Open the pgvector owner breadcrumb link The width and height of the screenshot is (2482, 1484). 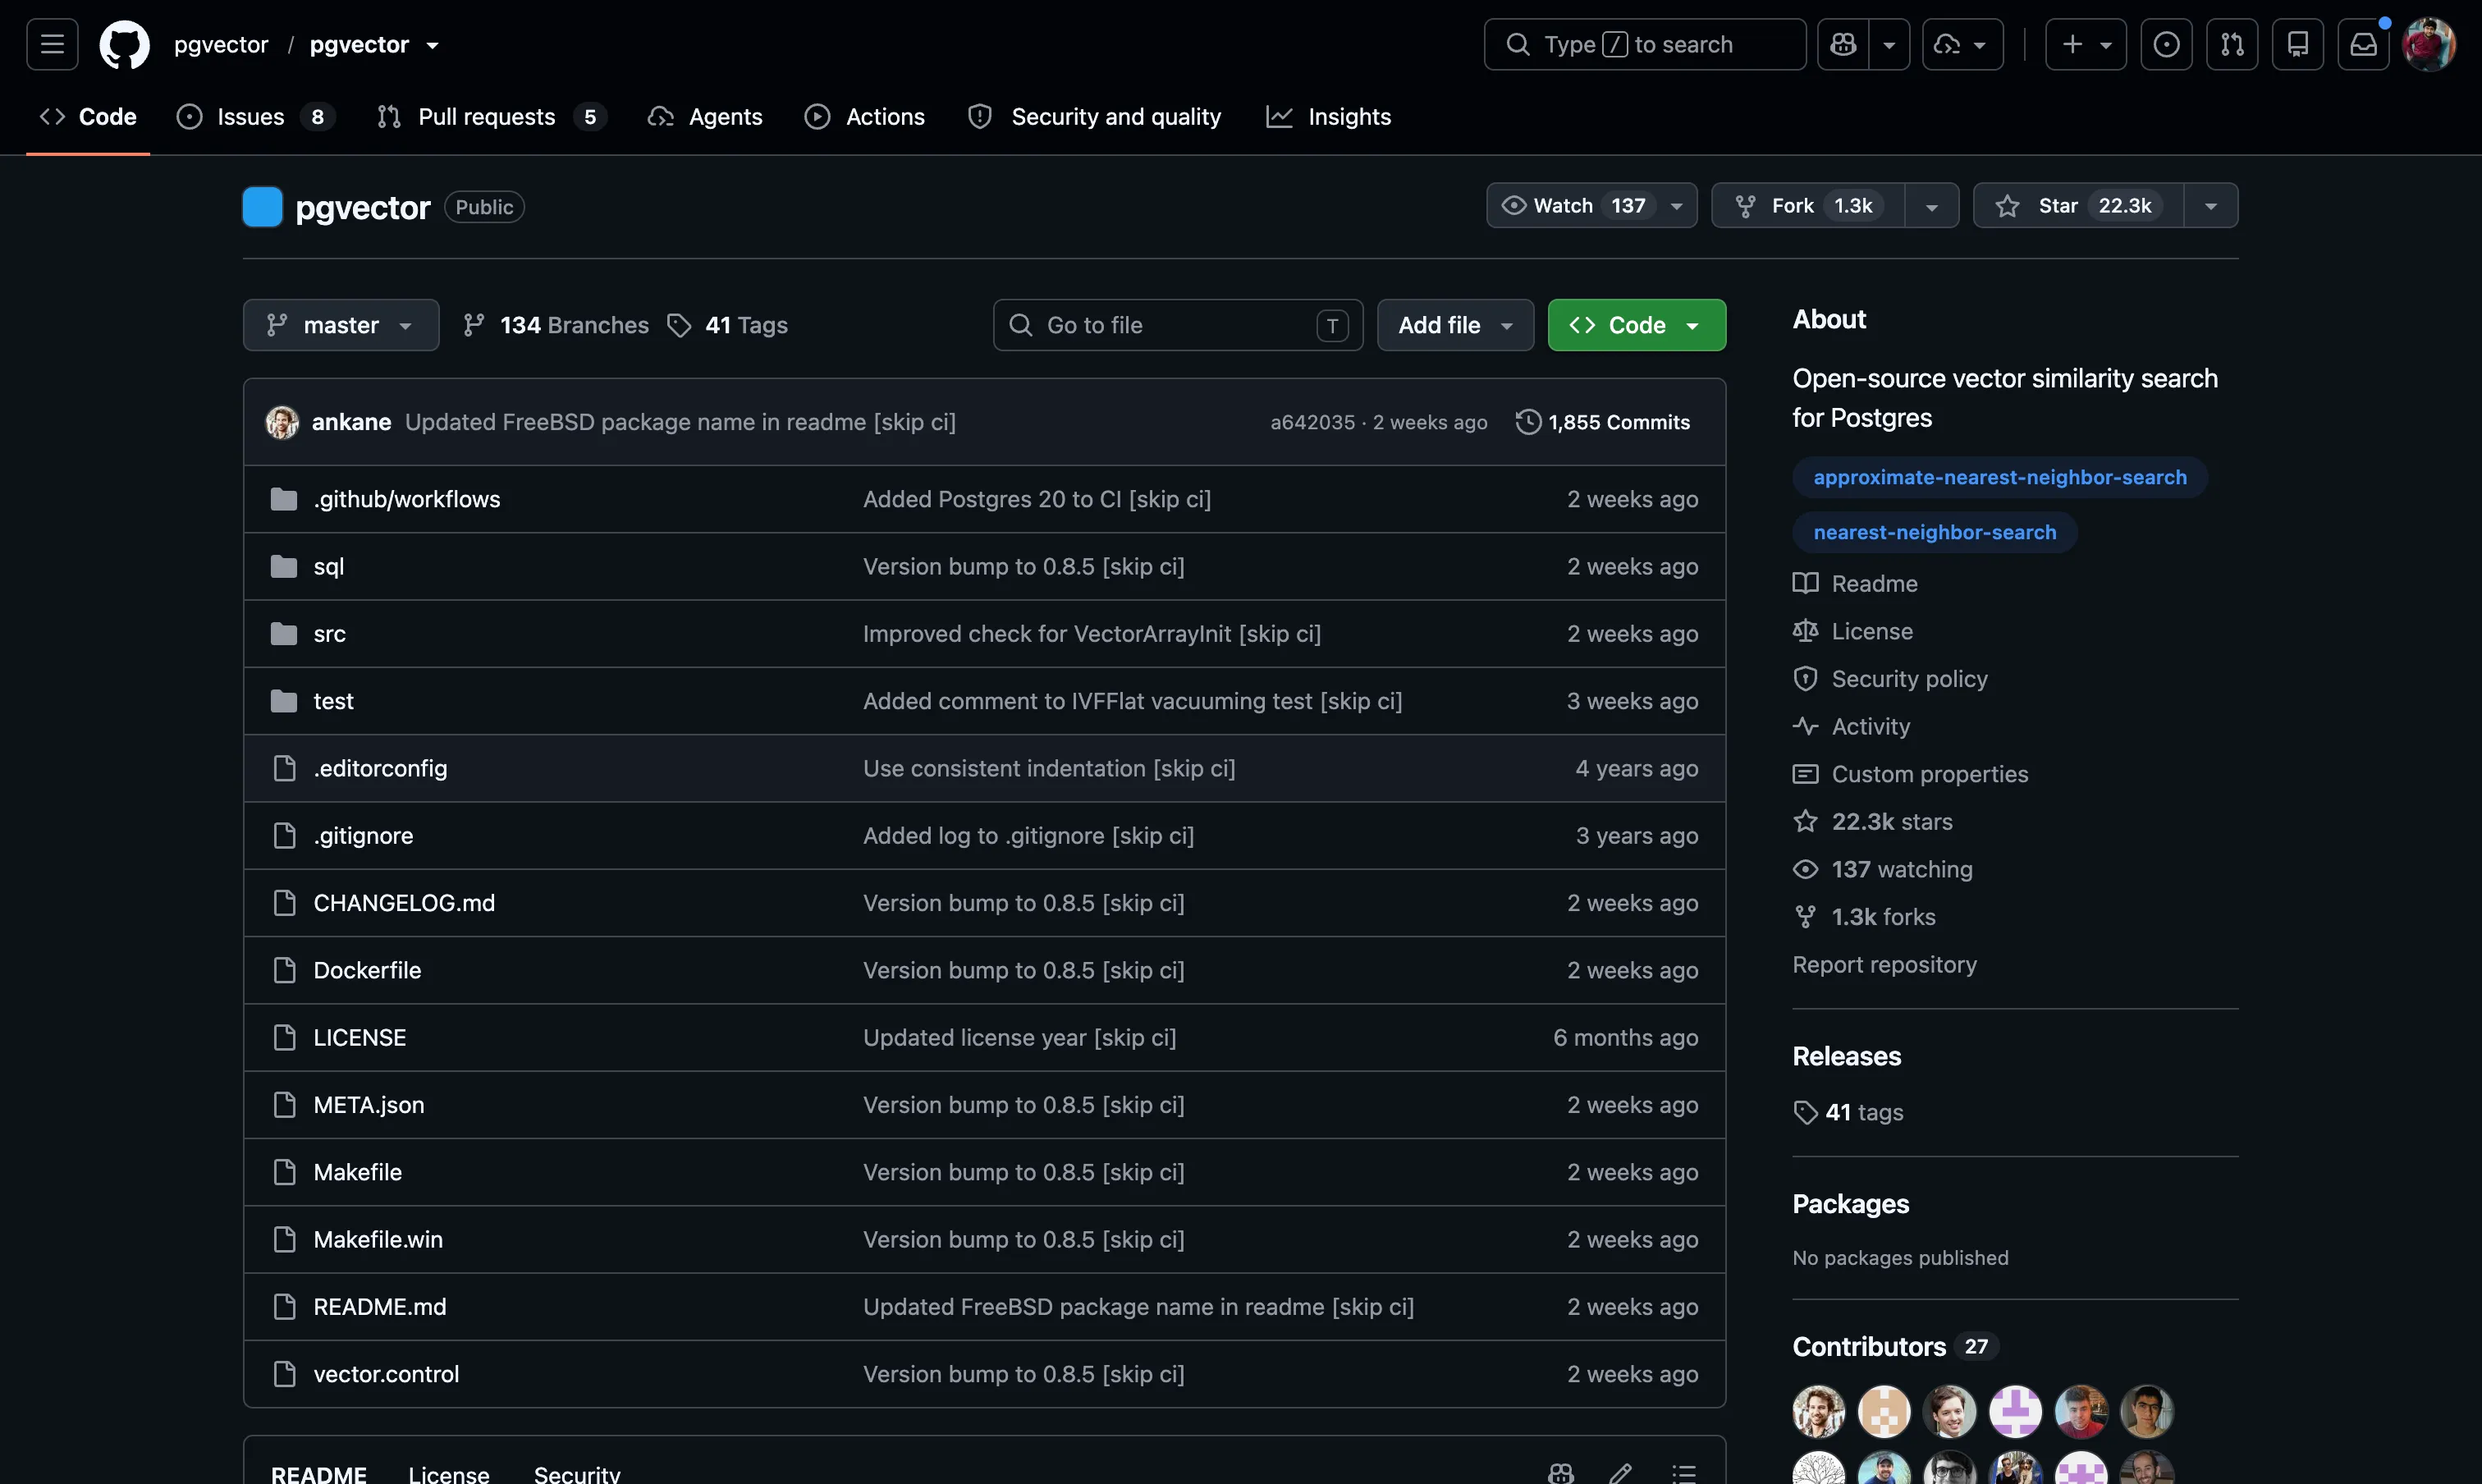click(221, 44)
